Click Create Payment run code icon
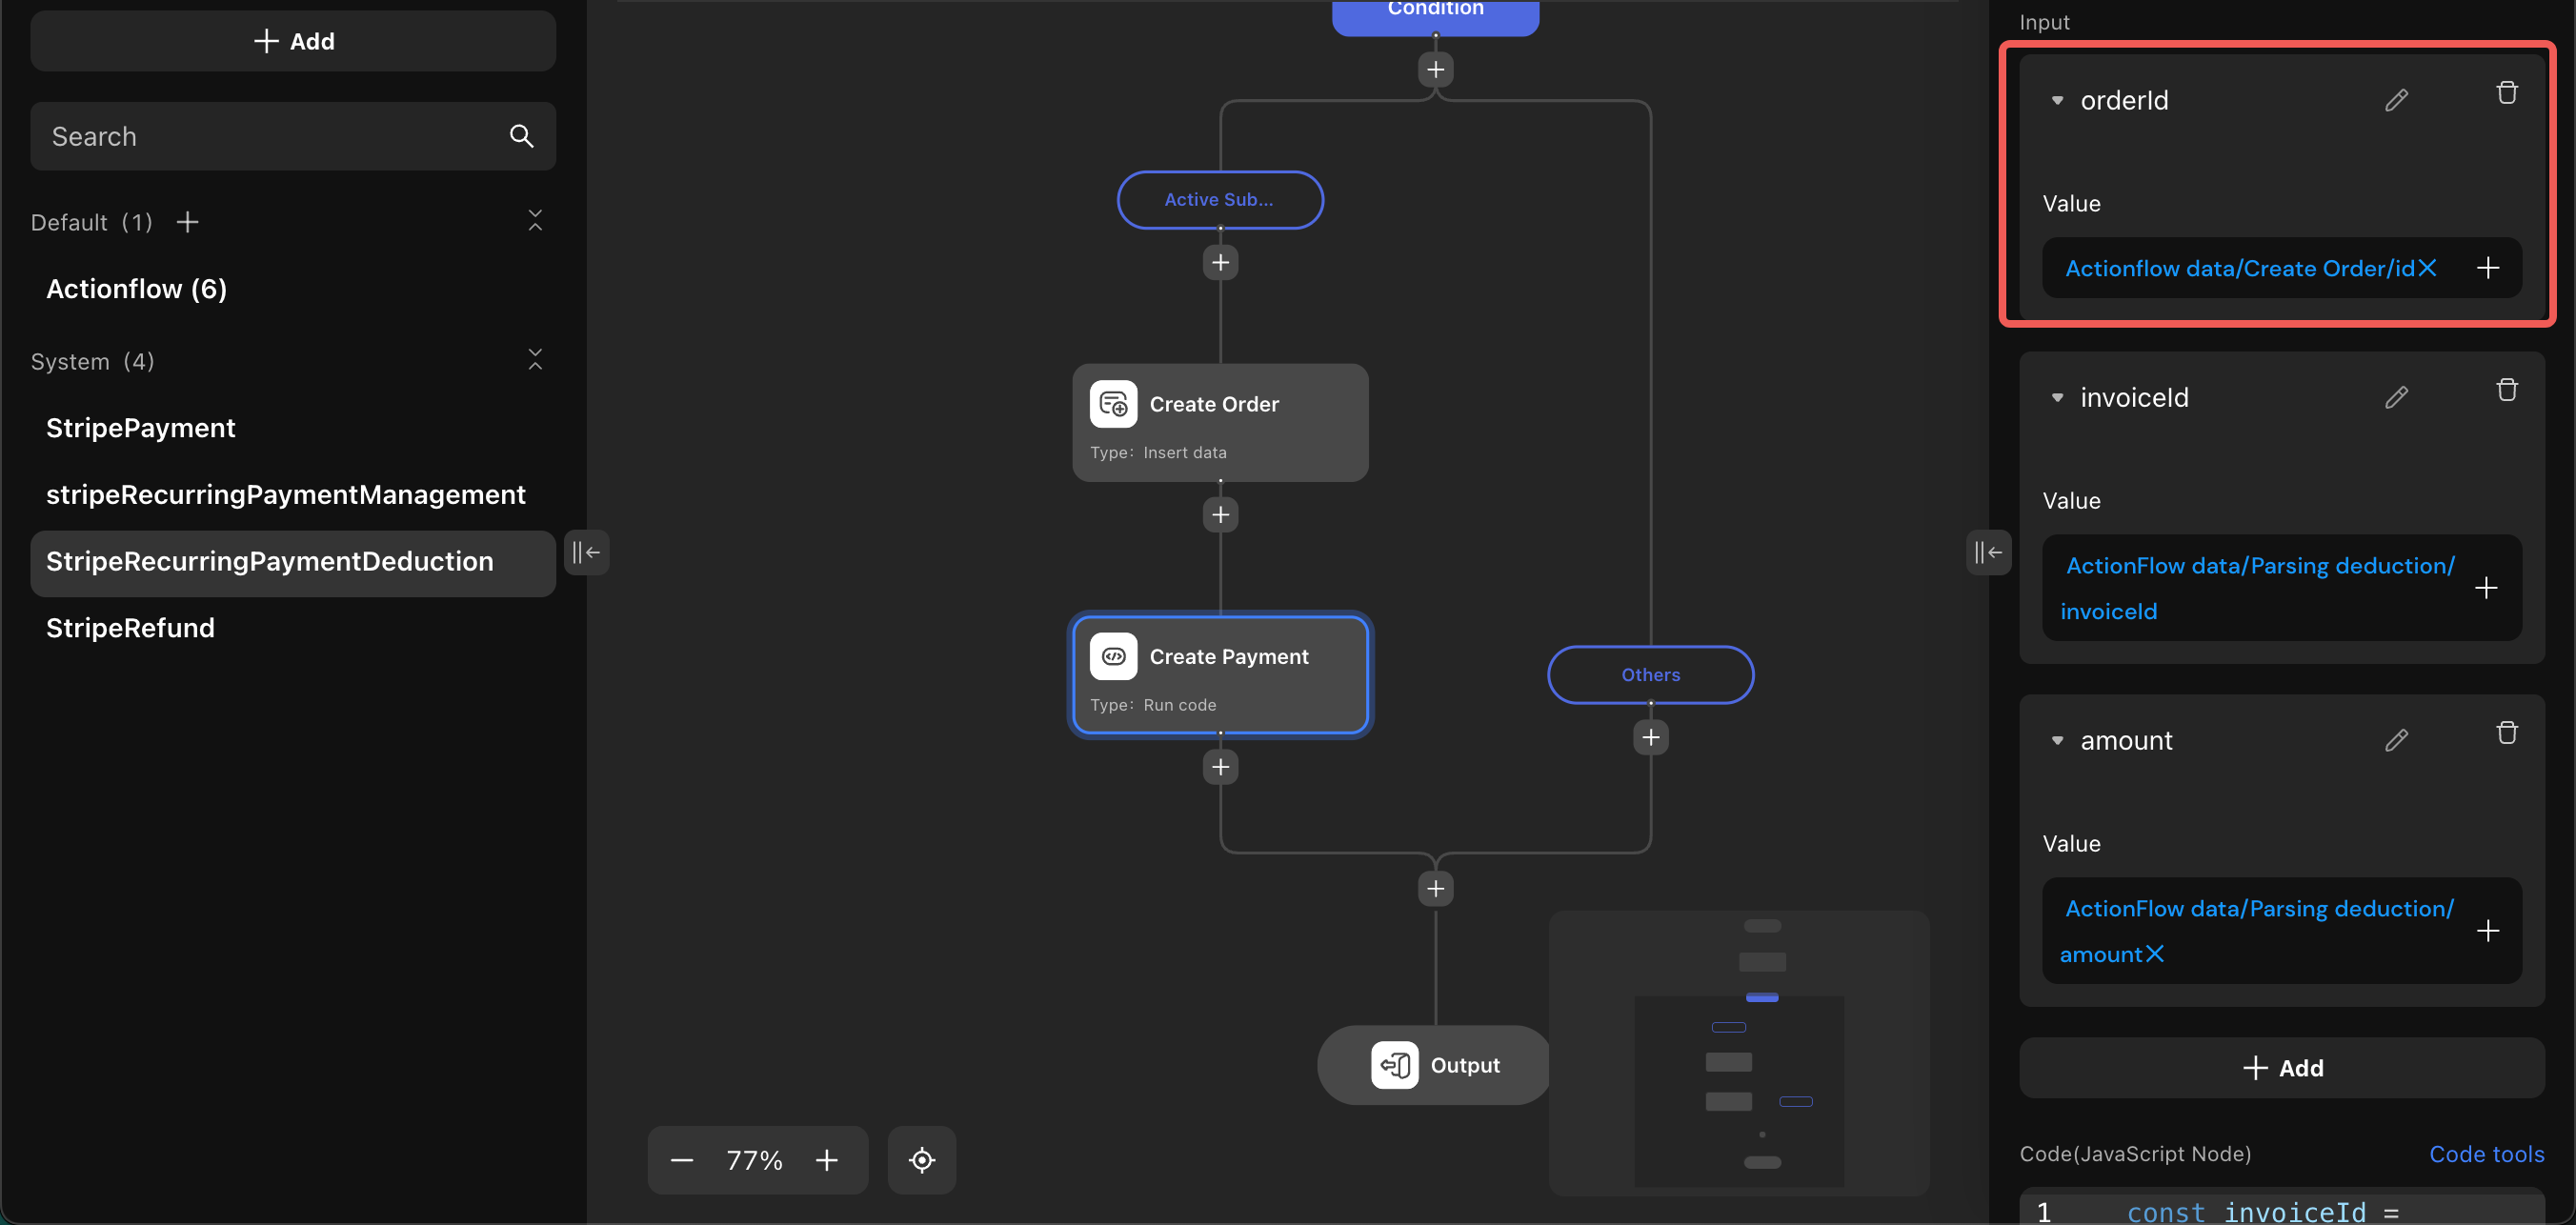The image size is (2576, 1225). coord(1113,657)
